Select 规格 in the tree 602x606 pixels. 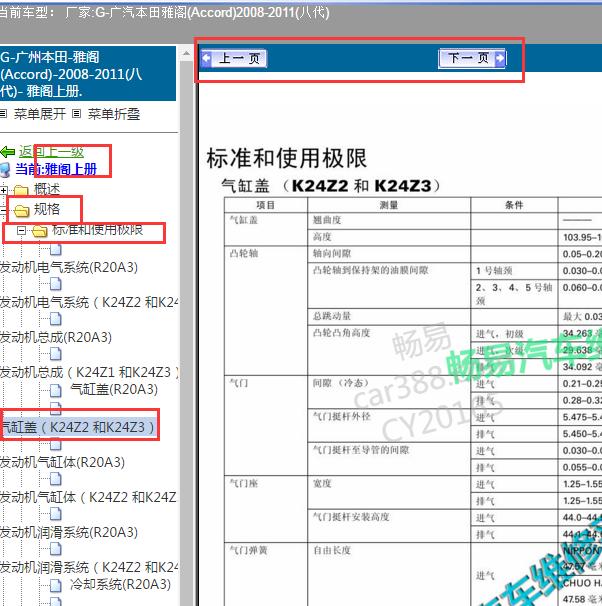click(x=47, y=209)
